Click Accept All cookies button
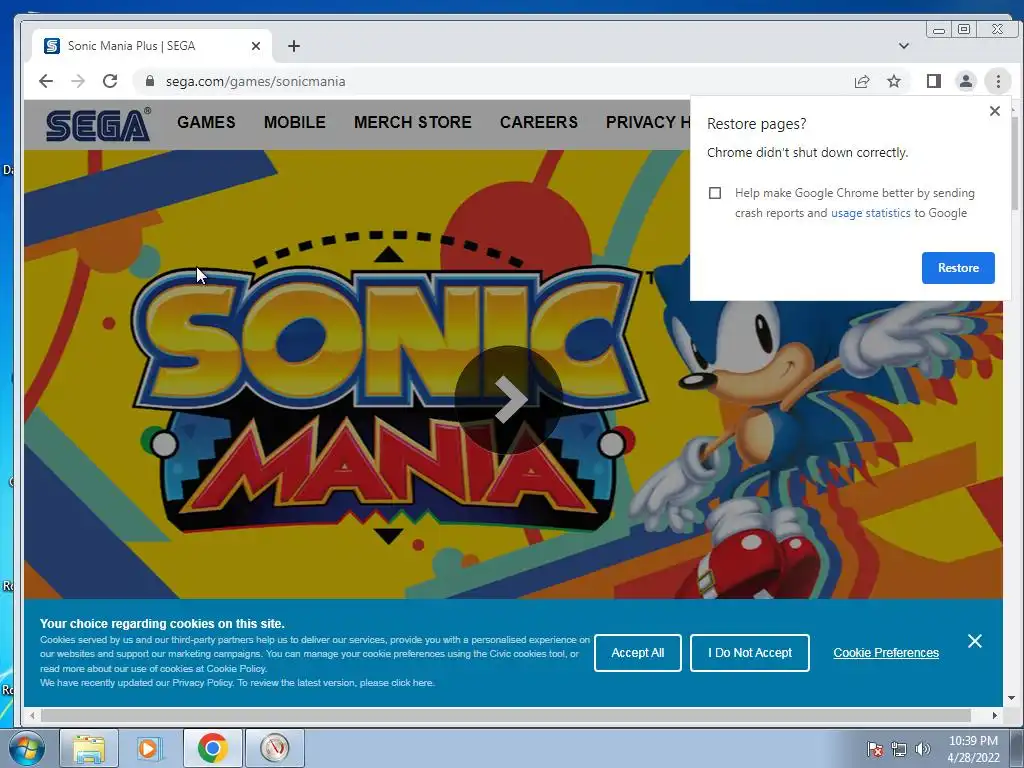This screenshot has width=1024, height=768. tap(637, 652)
